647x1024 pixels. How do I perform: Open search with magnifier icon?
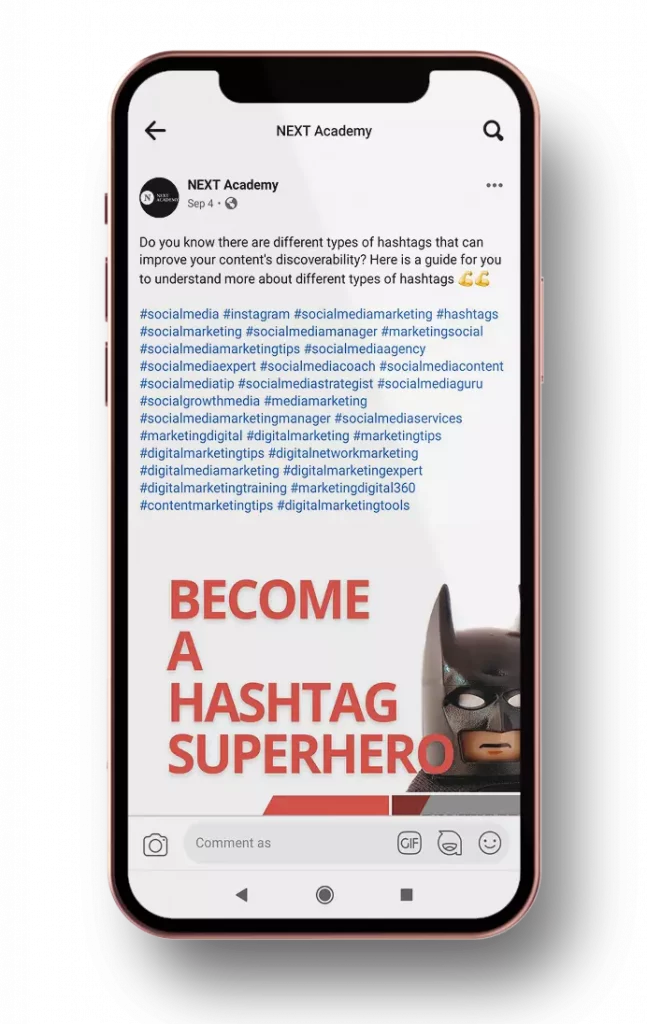(x=493, y=131)
